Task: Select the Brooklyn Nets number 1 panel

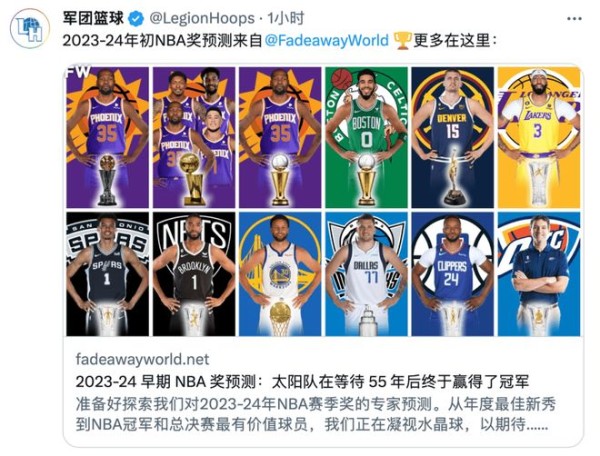Action: [x=194, y=274]
